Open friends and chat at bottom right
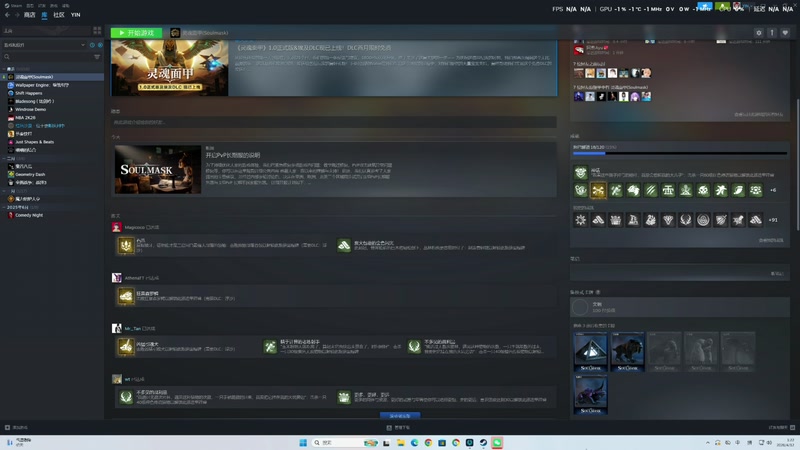Viewport: 800px width, 450px height. click(781, 428)
